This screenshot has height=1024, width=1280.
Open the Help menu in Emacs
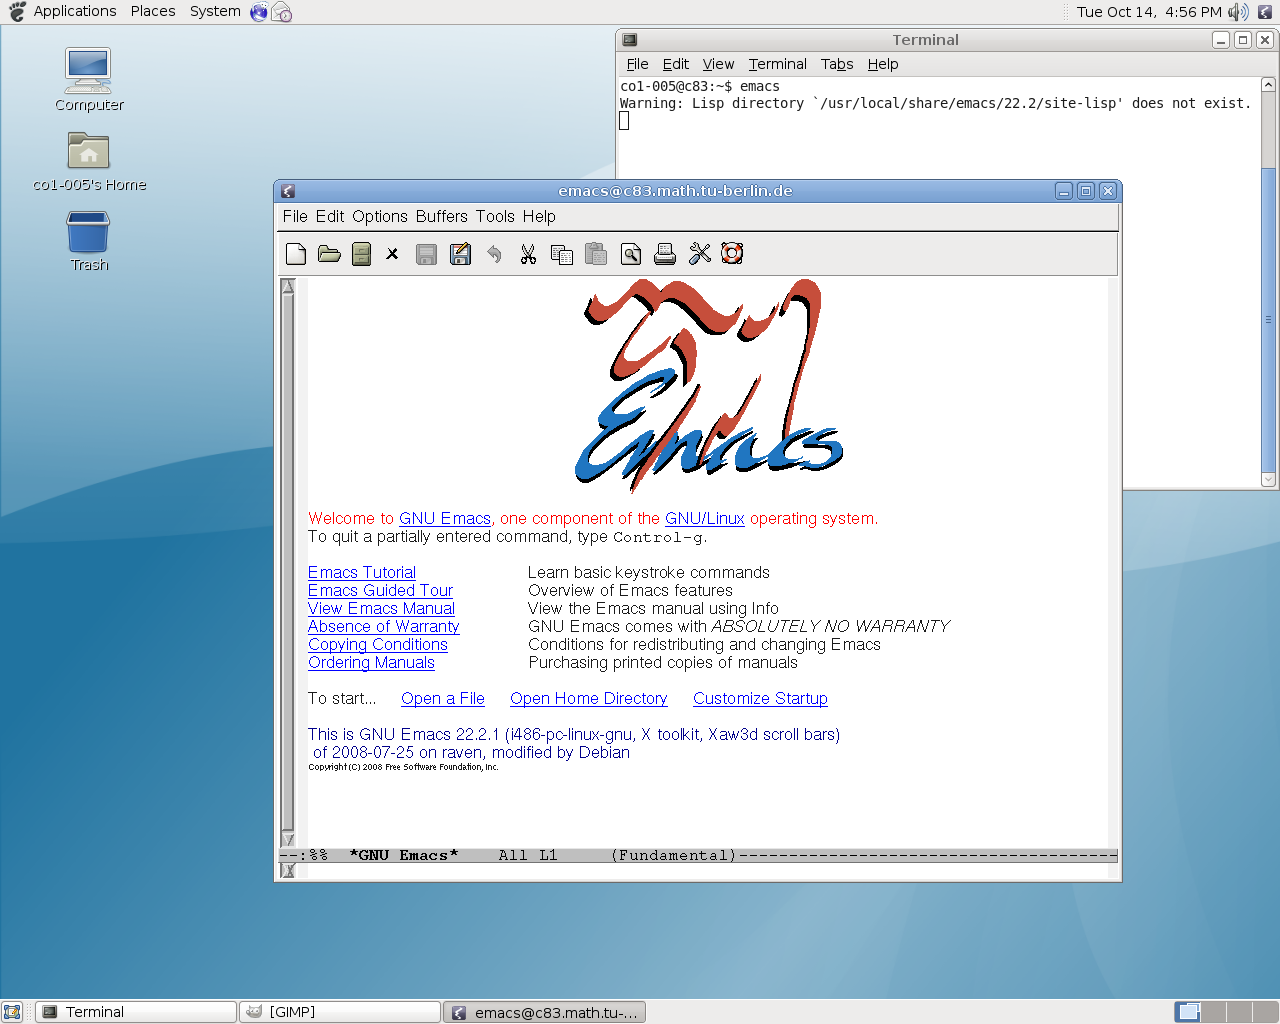pyautogui.click(x=539, y=216)
